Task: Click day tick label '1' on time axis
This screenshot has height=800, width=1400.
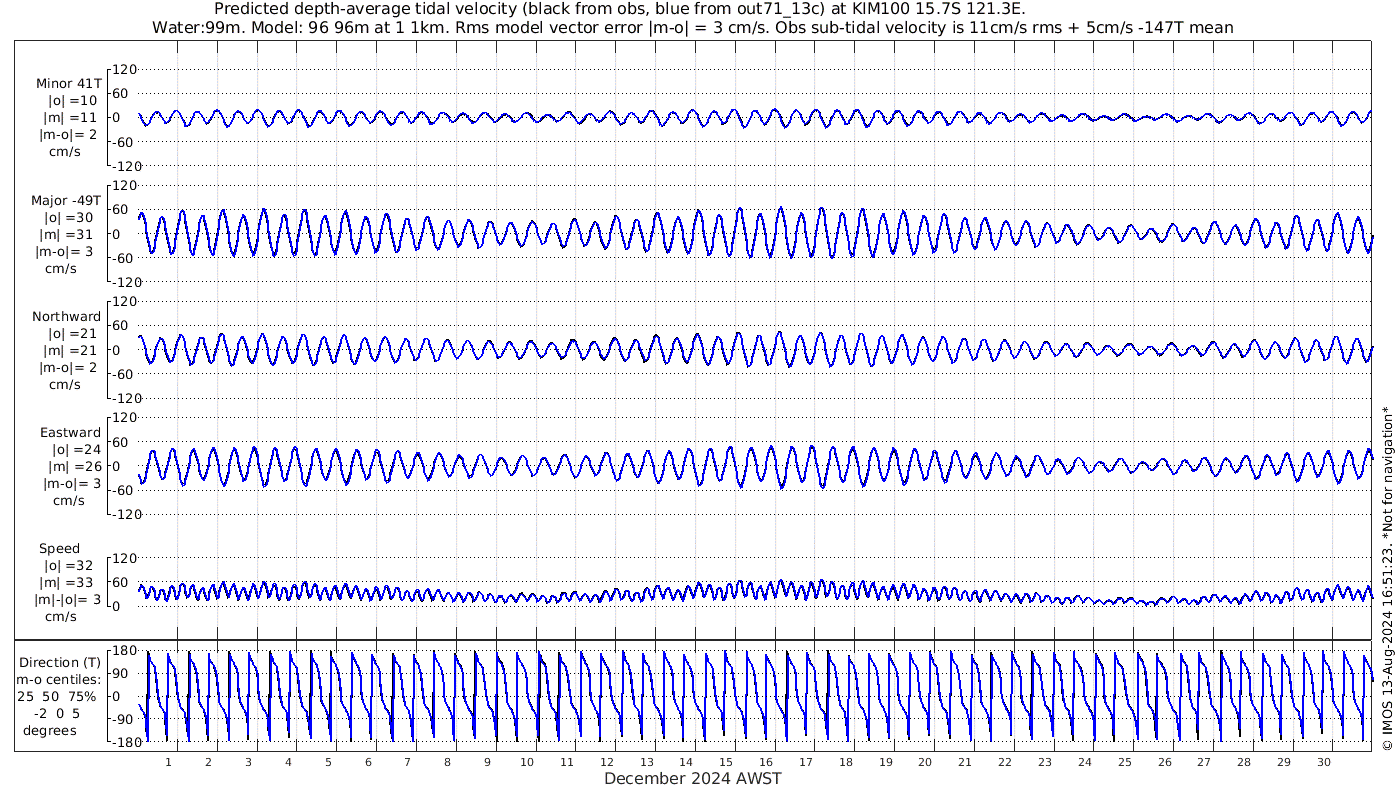Action: click(x=168, y=762)
